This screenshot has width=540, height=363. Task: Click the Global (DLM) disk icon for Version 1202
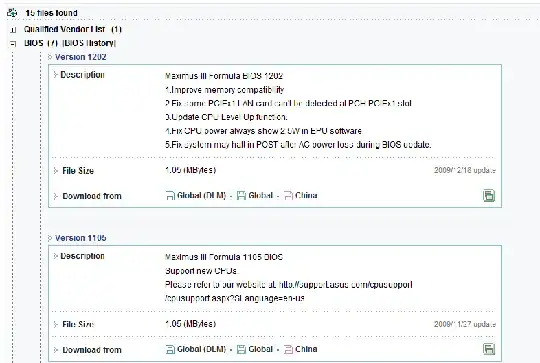170,196
